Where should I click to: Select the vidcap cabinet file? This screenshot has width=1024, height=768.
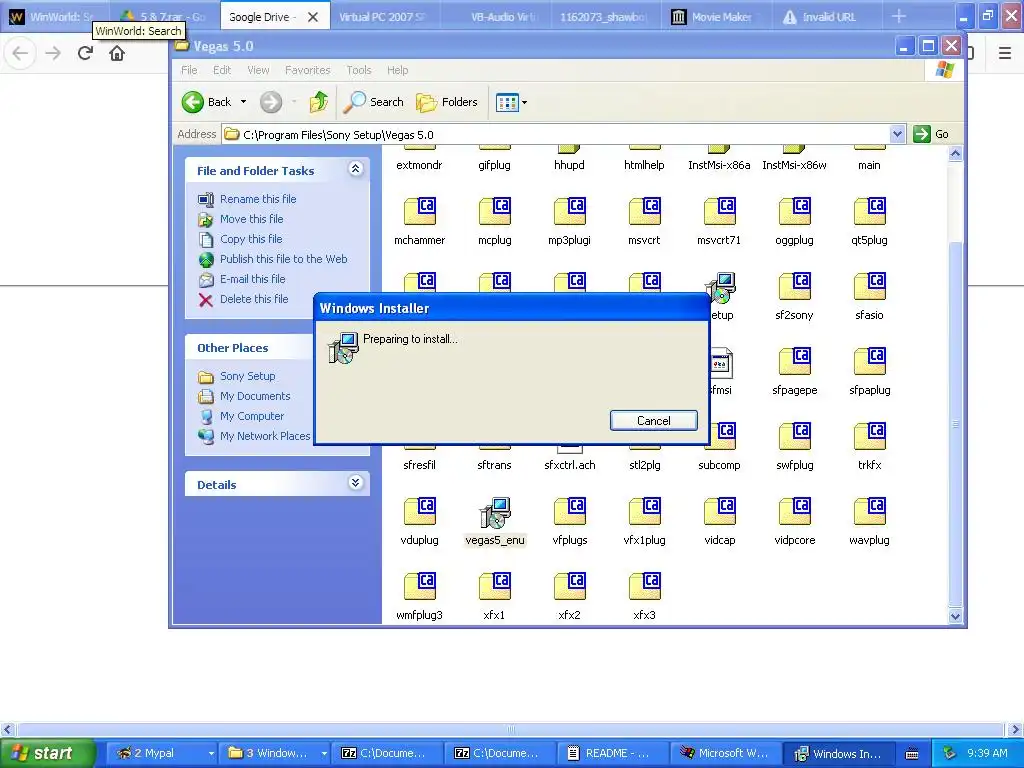(x=719, y=522)
